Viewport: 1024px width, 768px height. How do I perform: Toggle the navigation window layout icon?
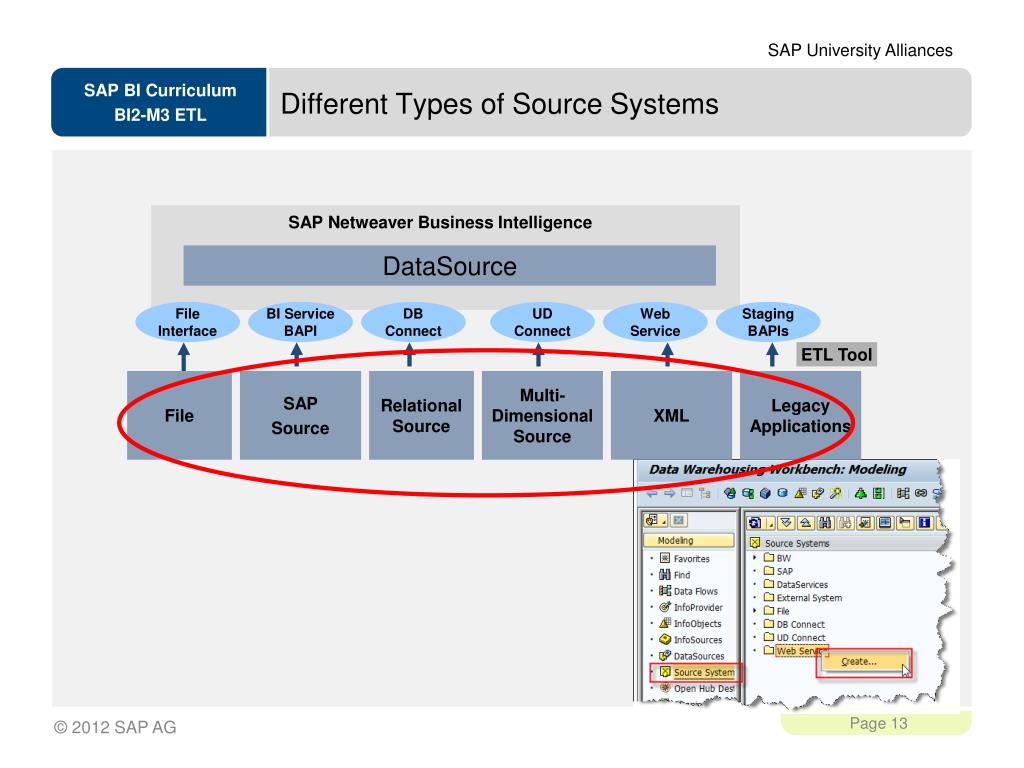tap(687, 493)
